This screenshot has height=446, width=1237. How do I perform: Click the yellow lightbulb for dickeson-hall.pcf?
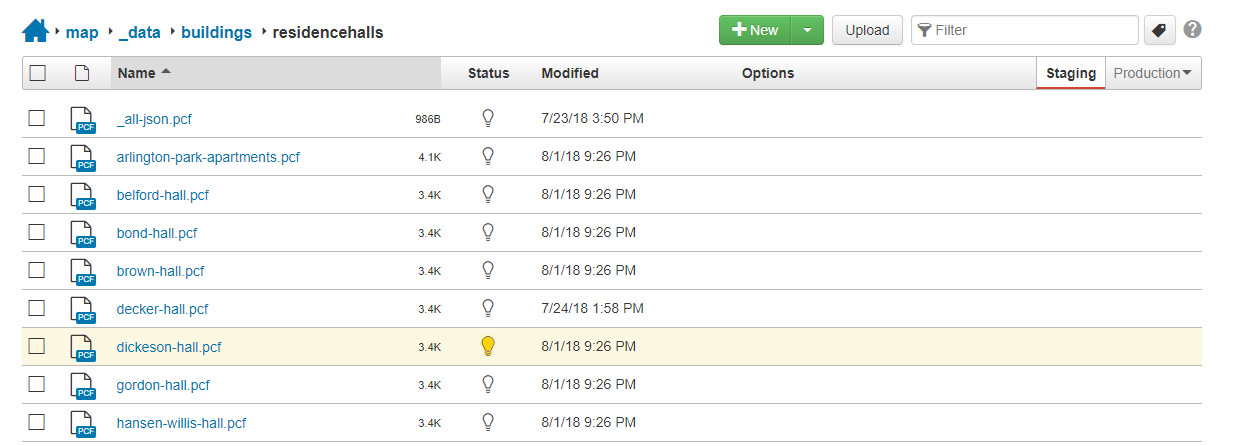coord(488,346)
